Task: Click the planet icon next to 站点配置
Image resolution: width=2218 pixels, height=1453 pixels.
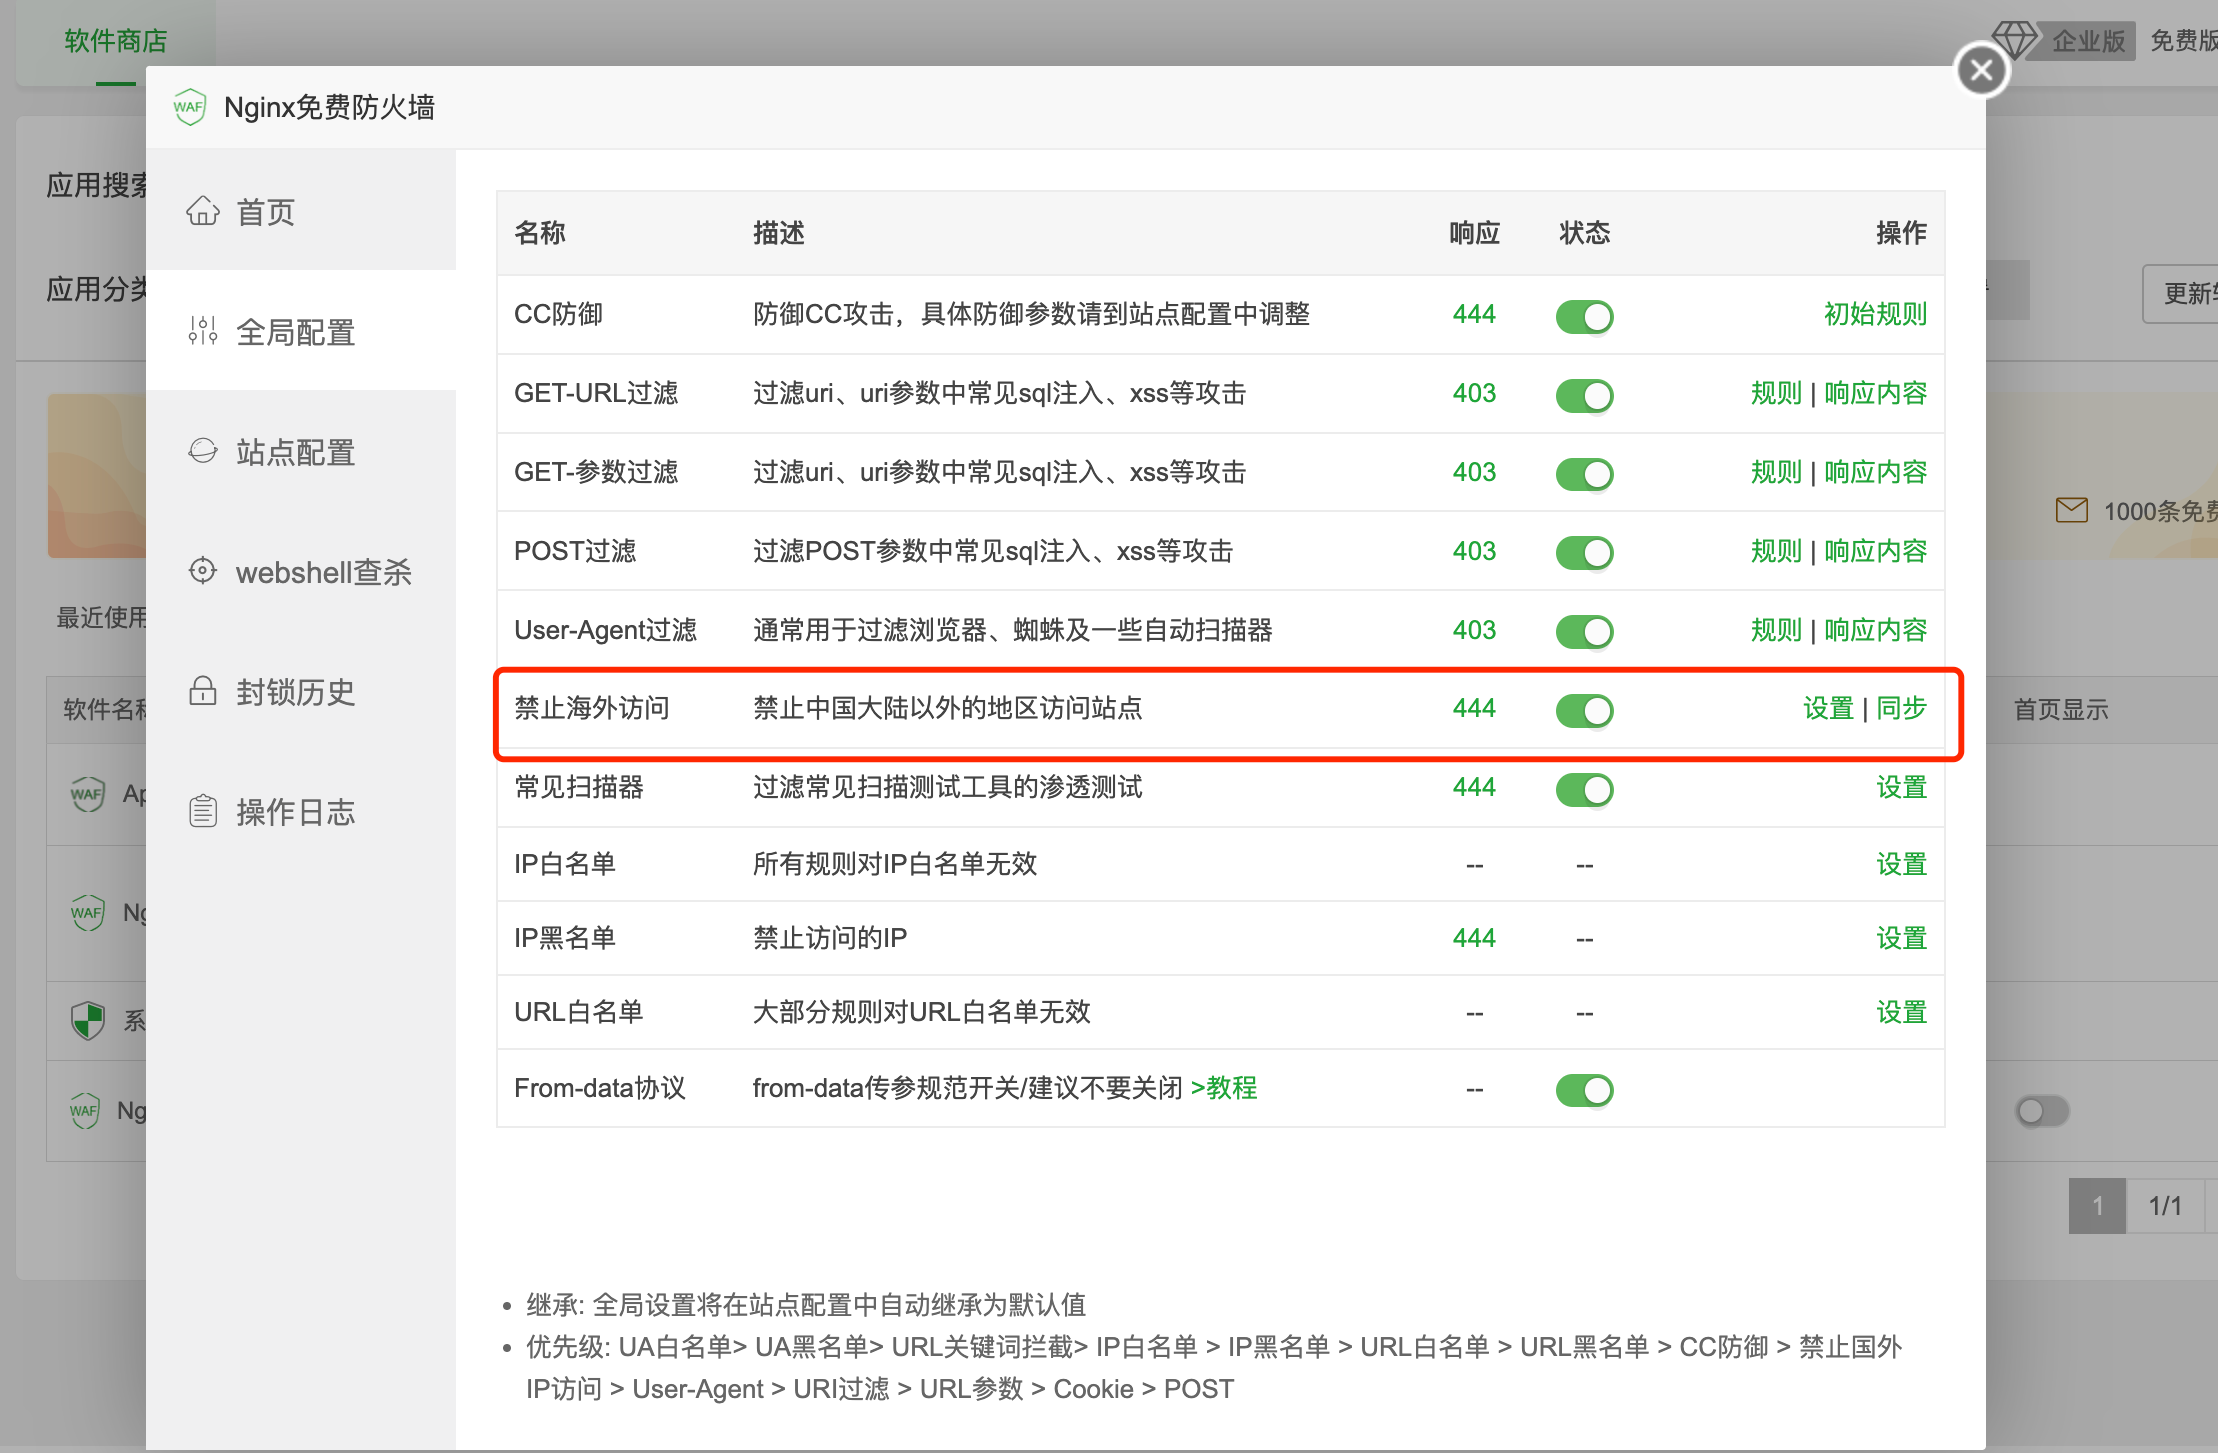Action: [203, 451]
